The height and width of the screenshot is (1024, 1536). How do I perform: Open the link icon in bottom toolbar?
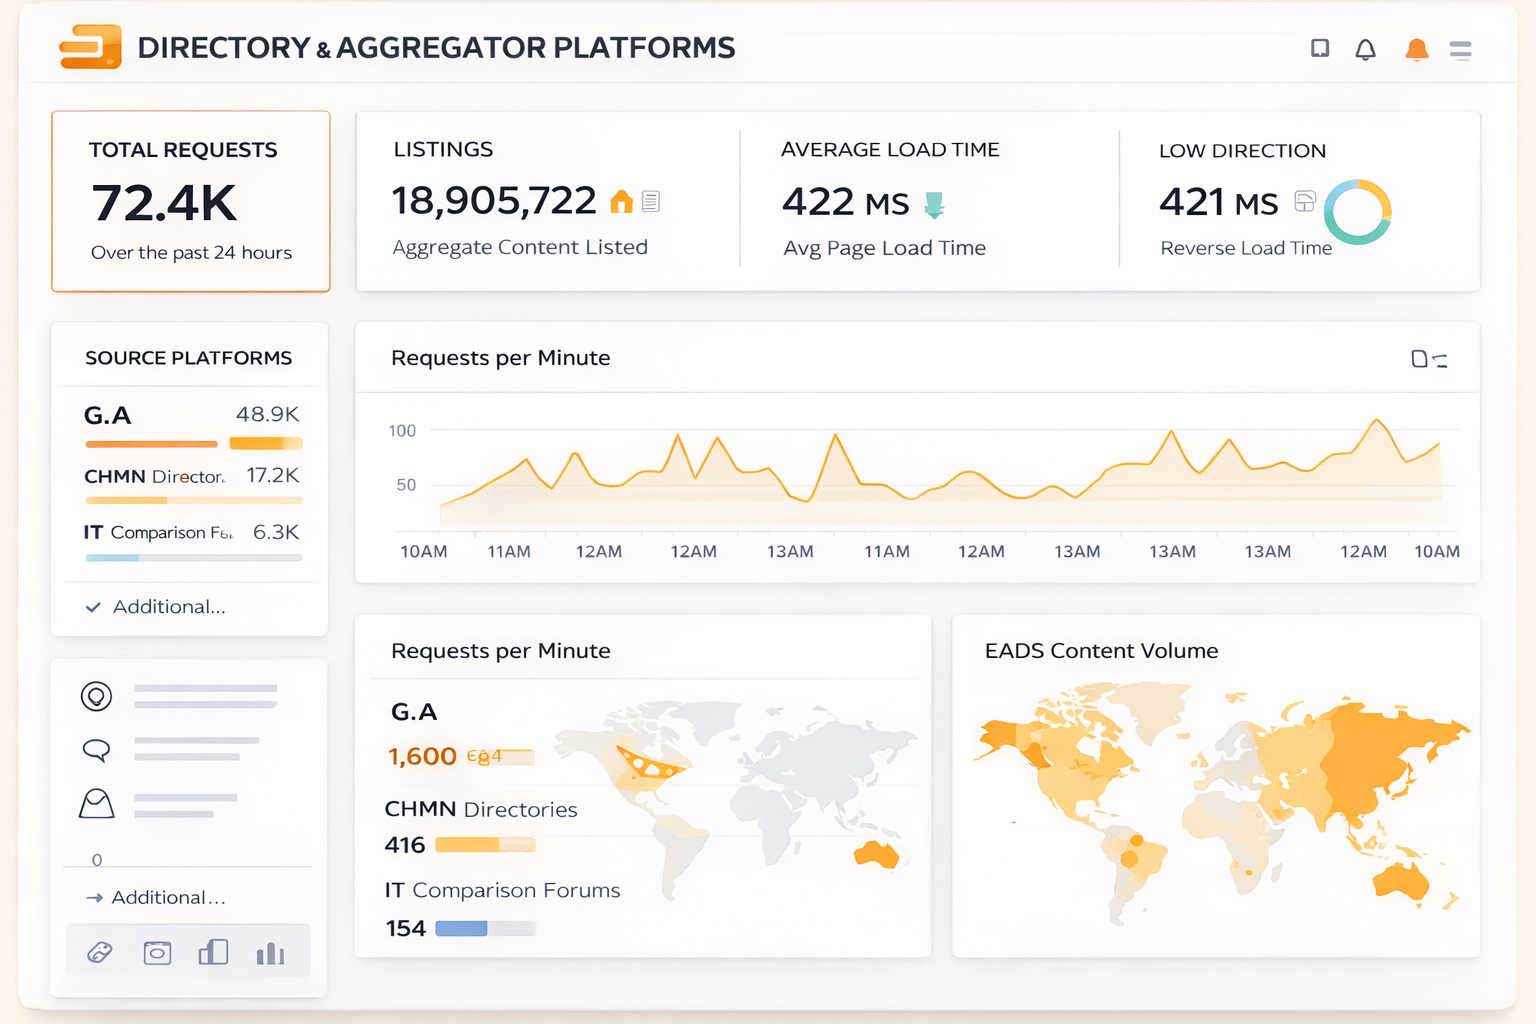tap(100, 952)
